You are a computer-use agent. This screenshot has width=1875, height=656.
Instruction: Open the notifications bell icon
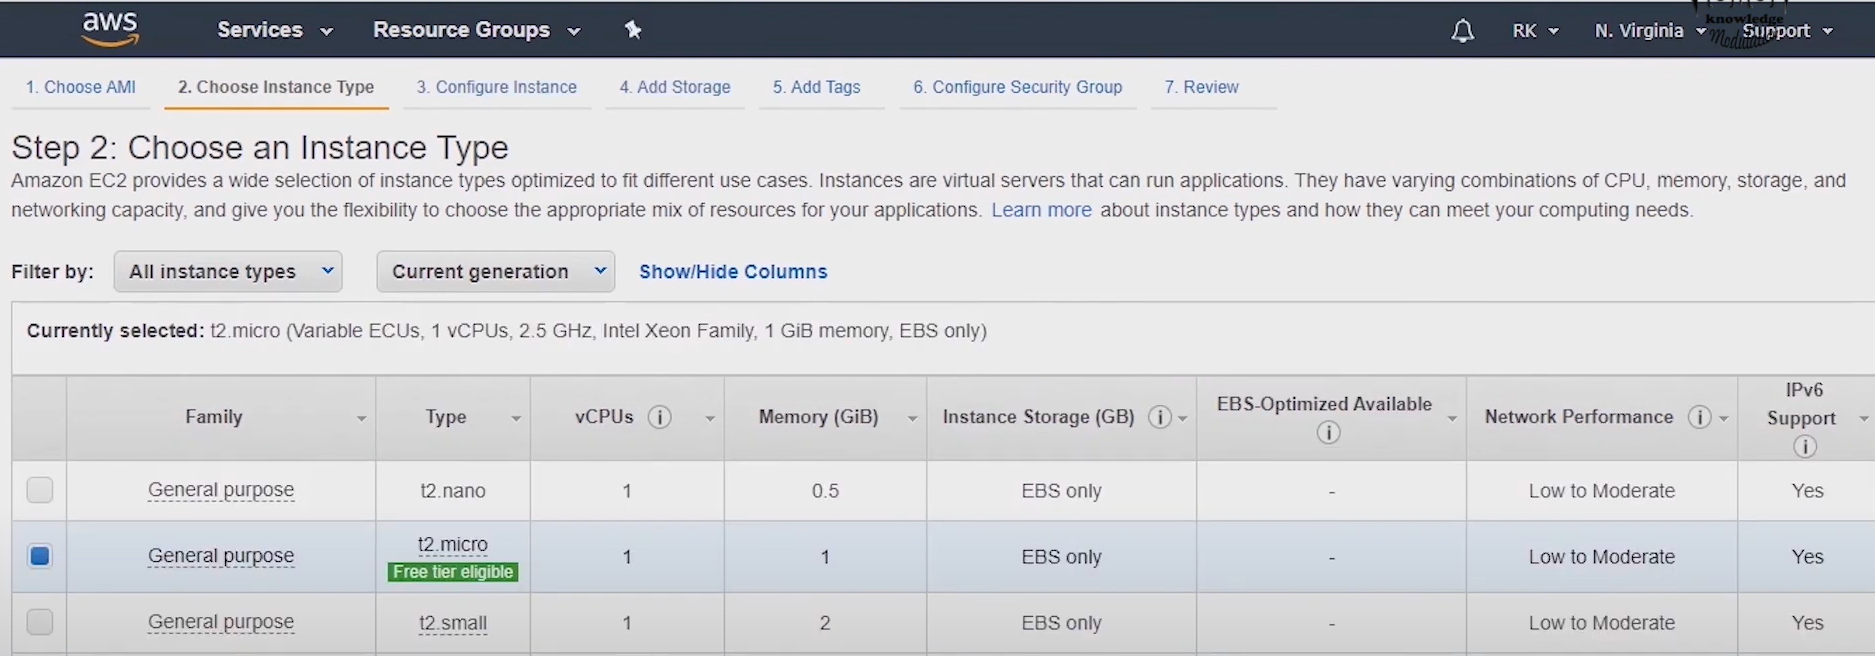coord(1462,31)
